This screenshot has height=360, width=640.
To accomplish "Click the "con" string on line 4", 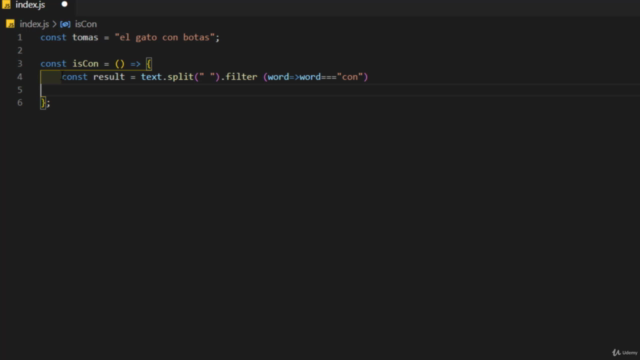I will [x=350, y=77].
